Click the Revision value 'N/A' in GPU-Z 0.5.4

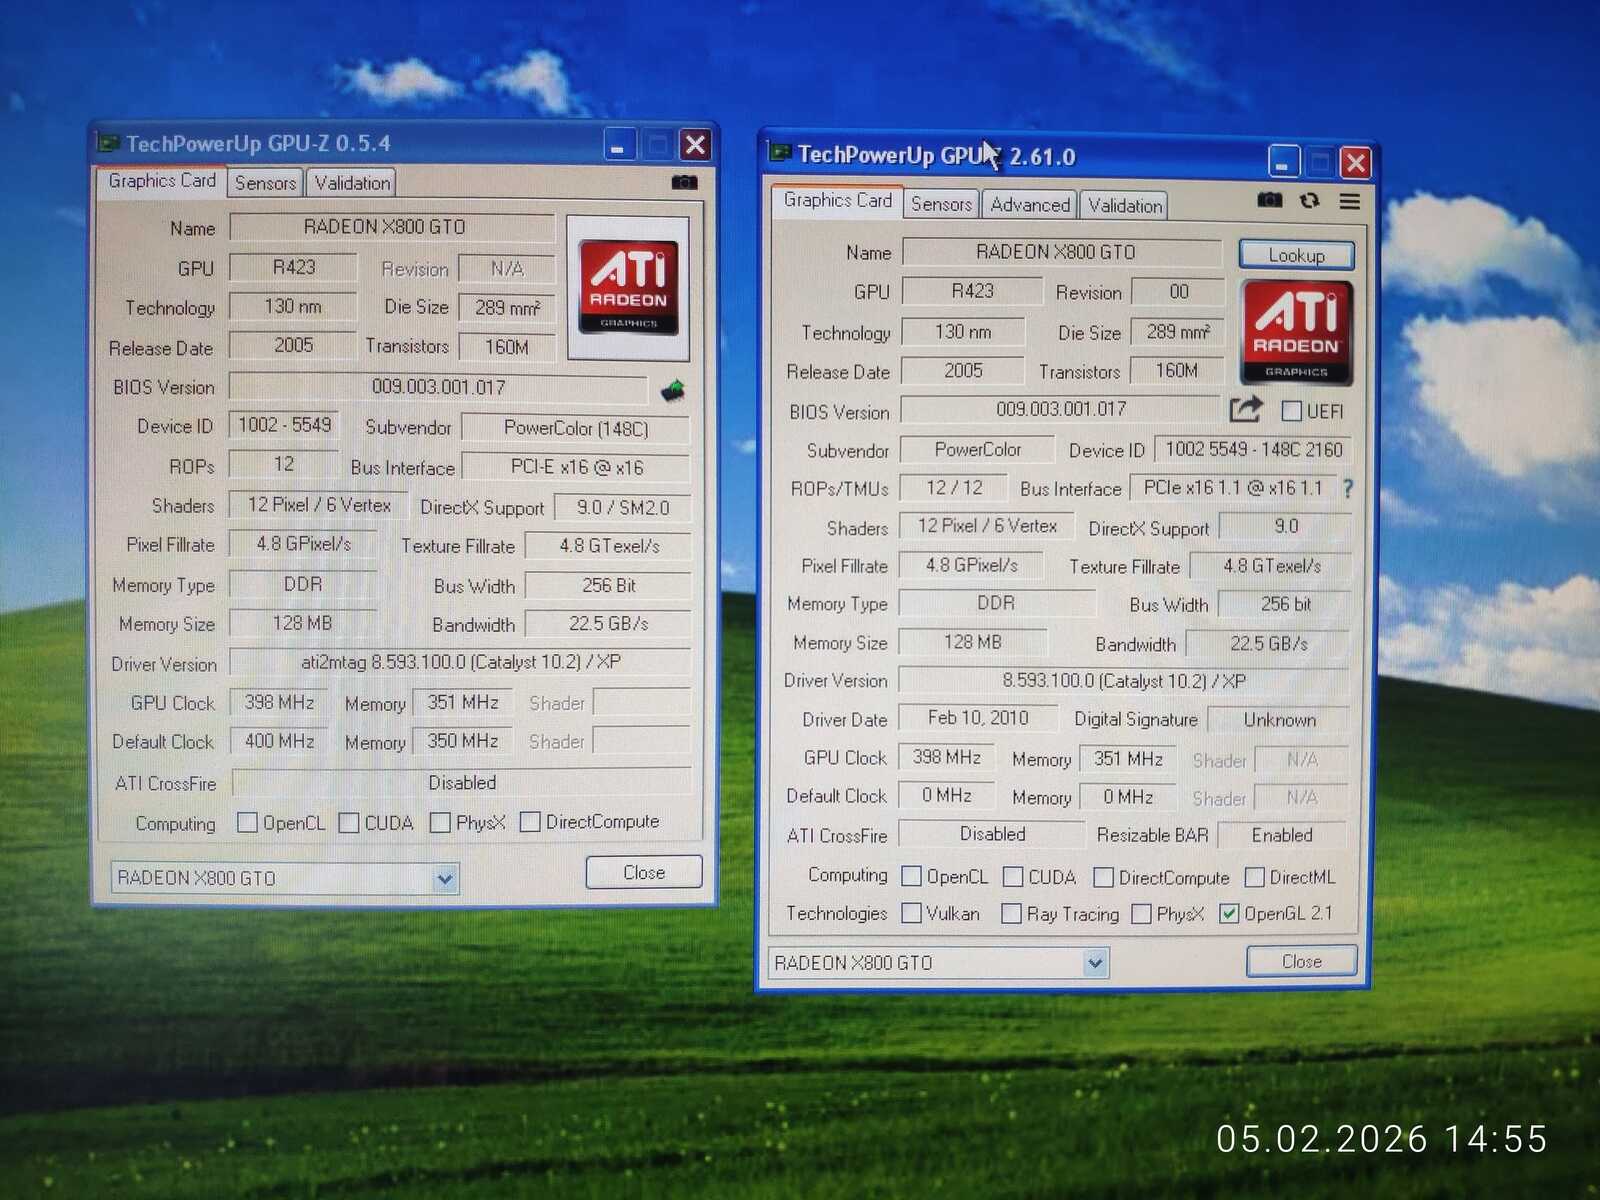(x=506, y=268)
